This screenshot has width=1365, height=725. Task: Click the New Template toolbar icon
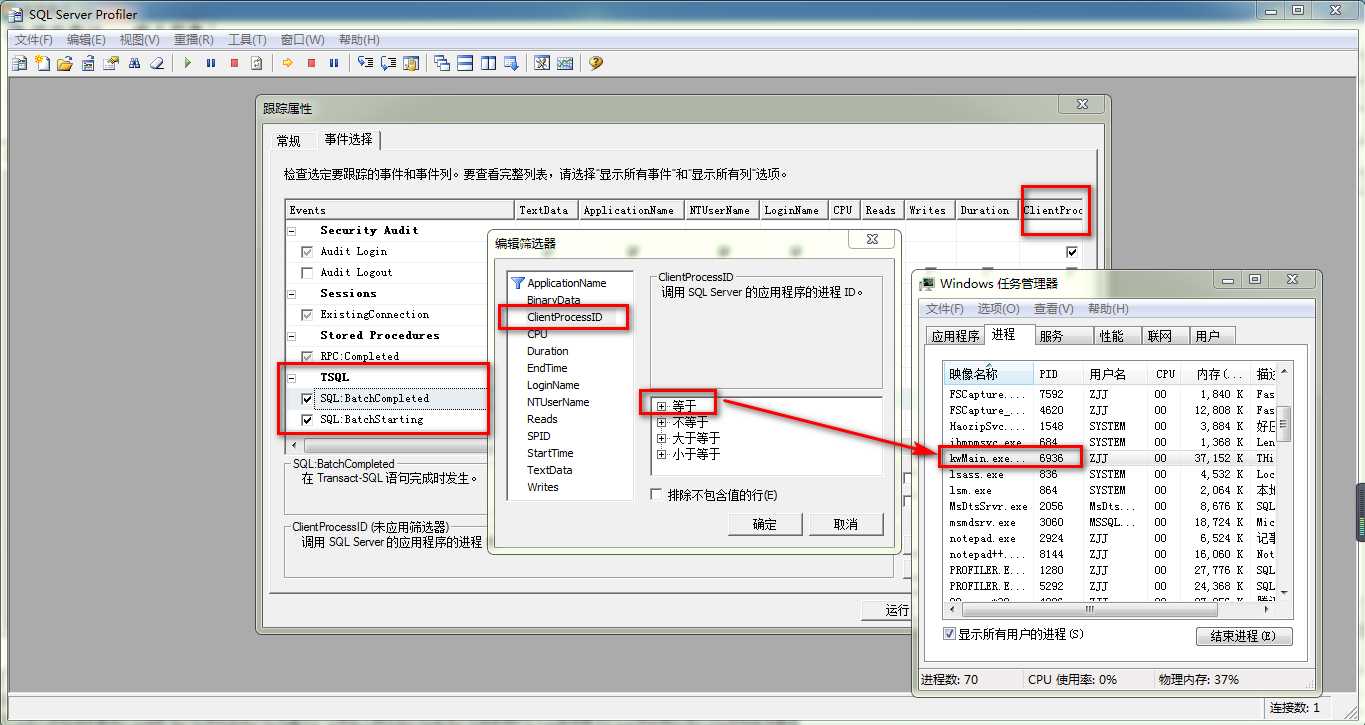pos(42,63)
